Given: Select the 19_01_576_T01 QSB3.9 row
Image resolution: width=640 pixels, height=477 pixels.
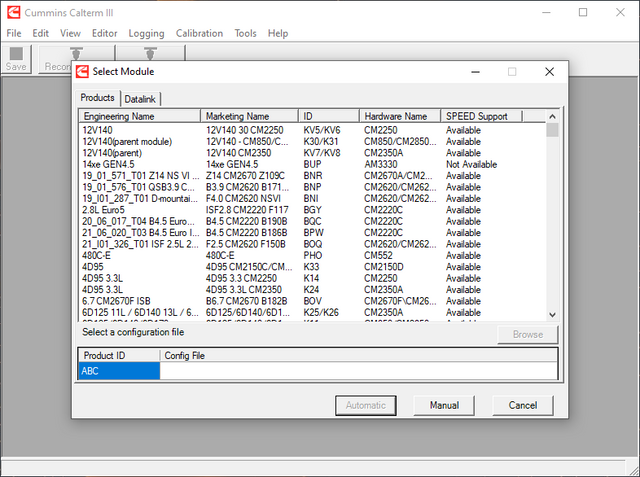Looking at the screenshot, I should coord(312,187).
